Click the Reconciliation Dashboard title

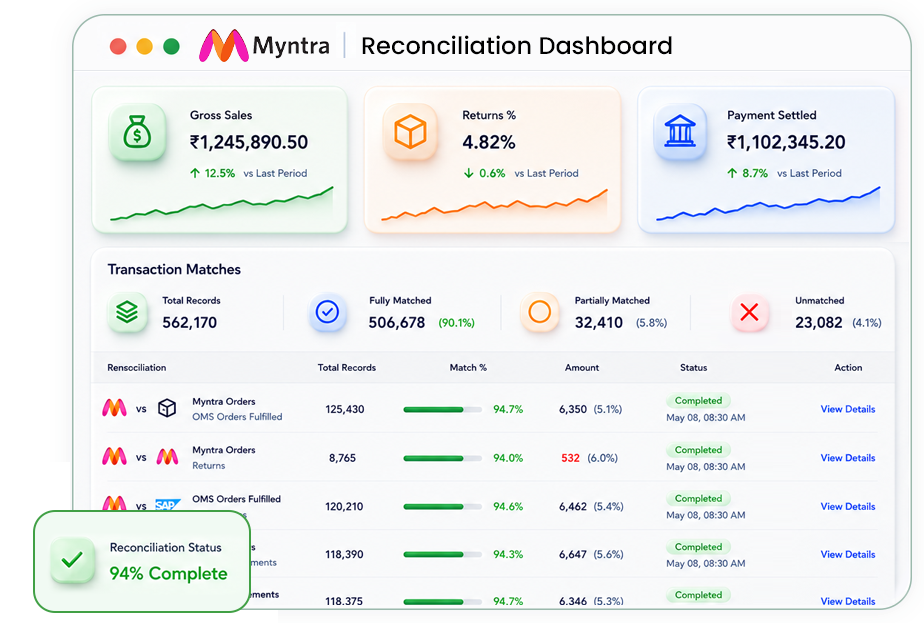tap(517, 45)
